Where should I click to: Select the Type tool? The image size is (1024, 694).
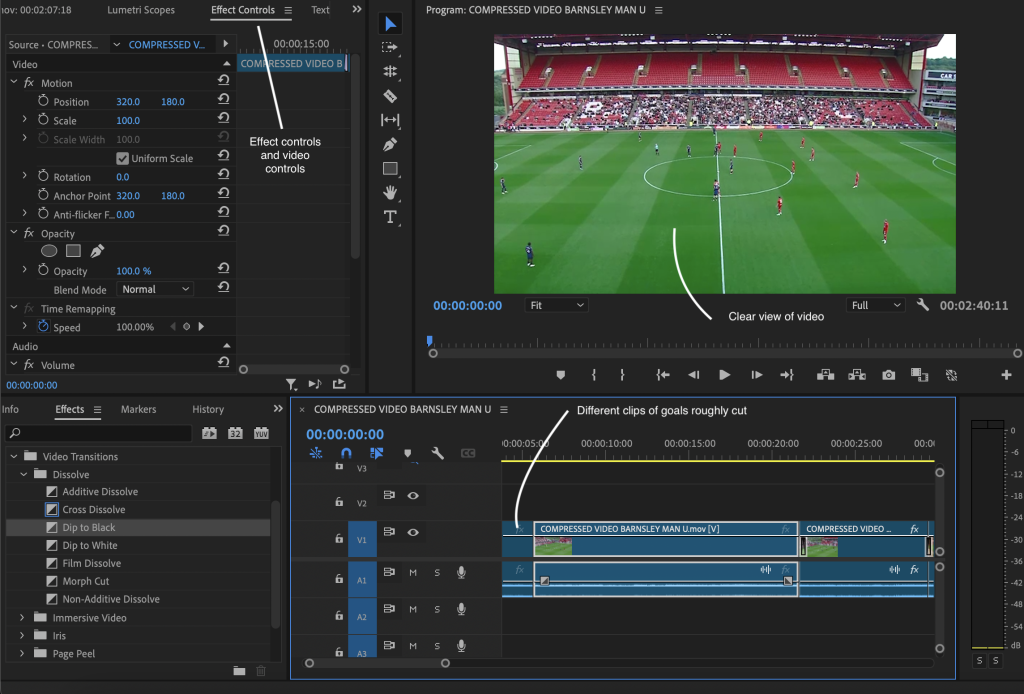tap(390, 217)
